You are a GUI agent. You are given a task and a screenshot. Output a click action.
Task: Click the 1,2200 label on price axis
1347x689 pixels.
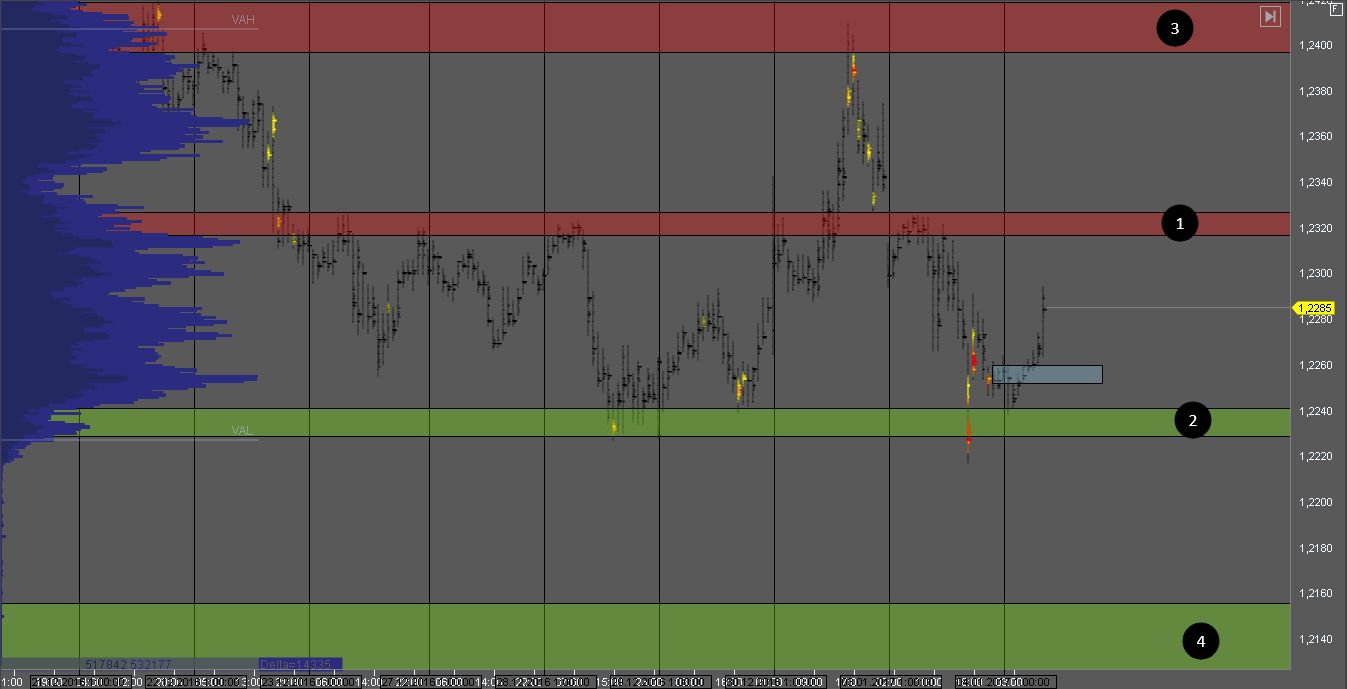1316,502
